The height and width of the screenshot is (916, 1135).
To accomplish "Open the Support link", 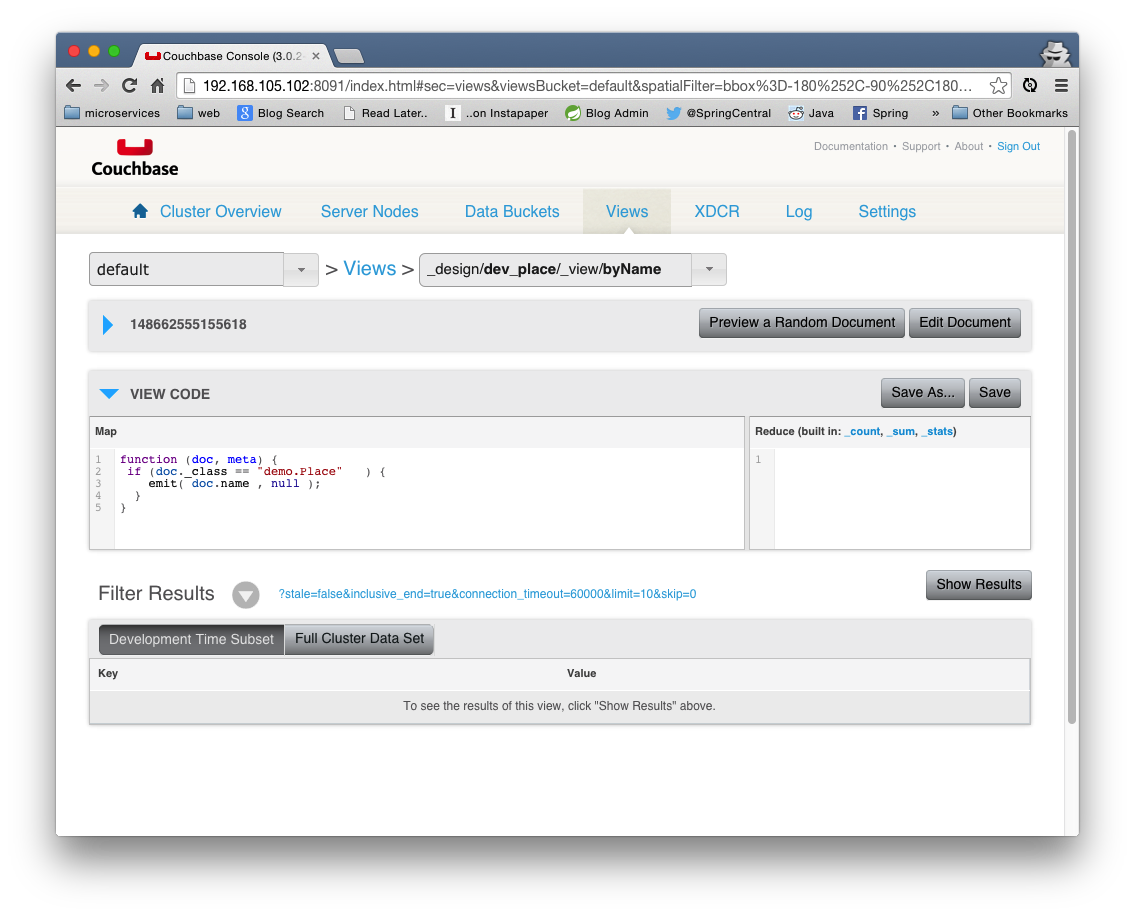I will pos(921,146).
